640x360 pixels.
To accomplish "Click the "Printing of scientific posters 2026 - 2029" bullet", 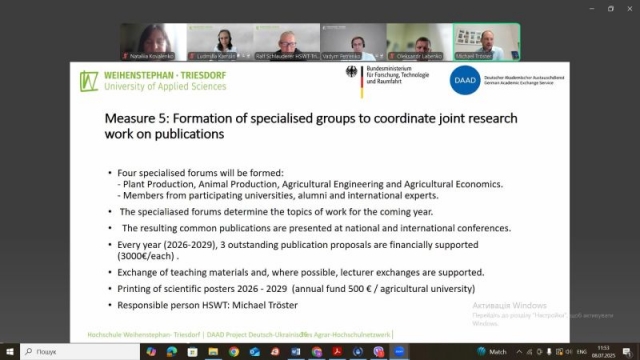I will click(296, 289).
